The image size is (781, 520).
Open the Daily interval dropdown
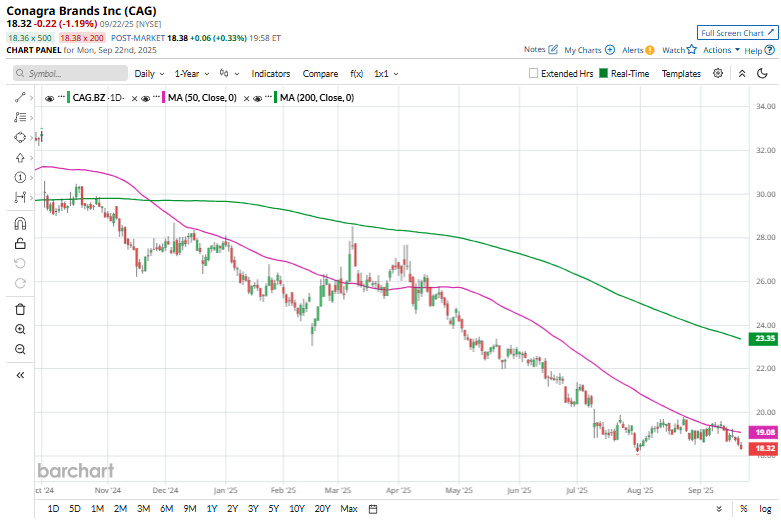(x=149, y=74)
